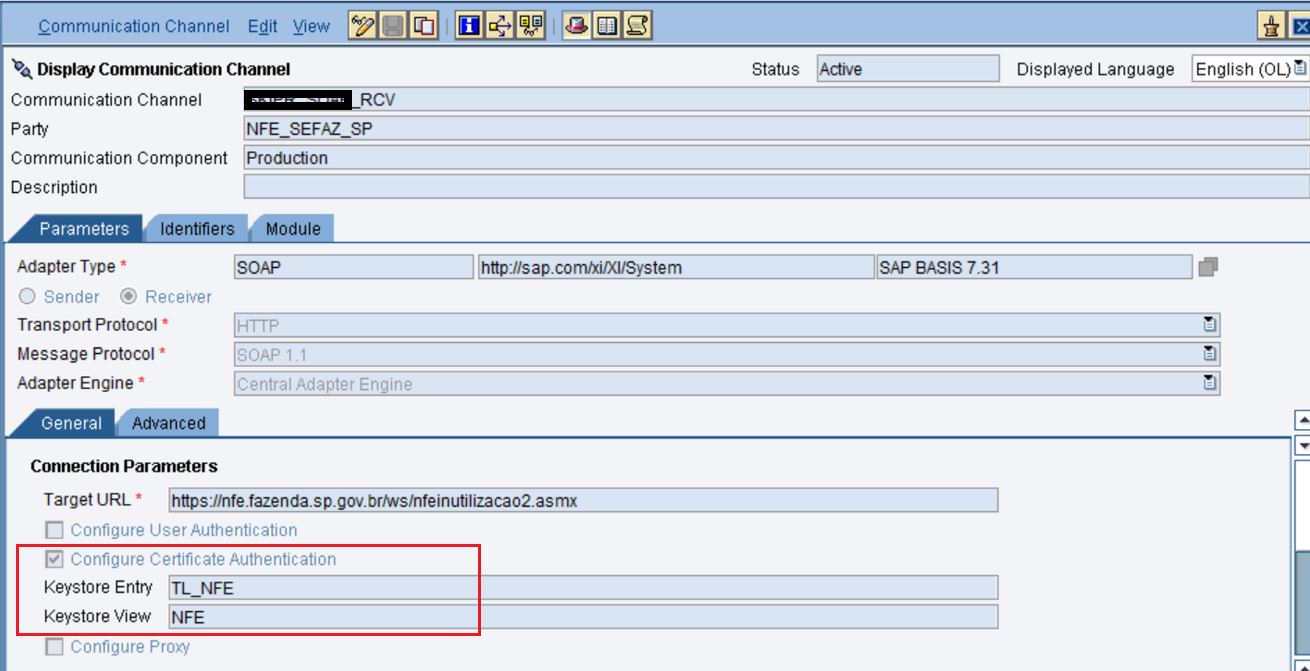
Task: Click the open book documentation toolbar icon
Action: pyautogui.click(x=606, y=26)
